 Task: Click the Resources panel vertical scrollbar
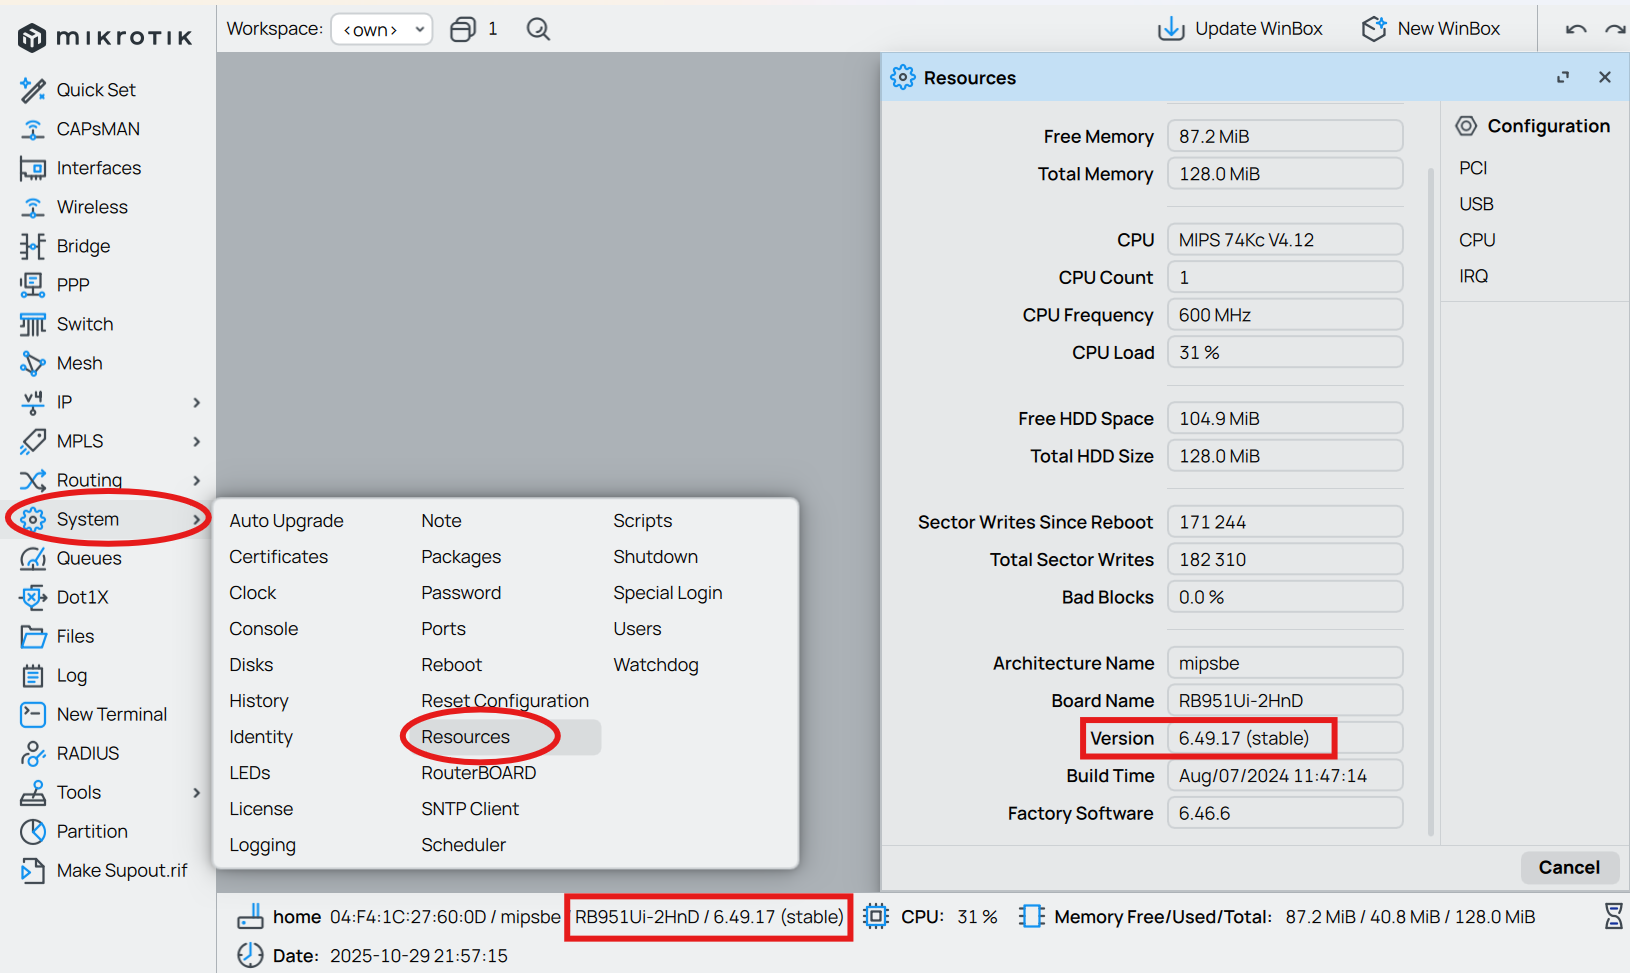1431,500
